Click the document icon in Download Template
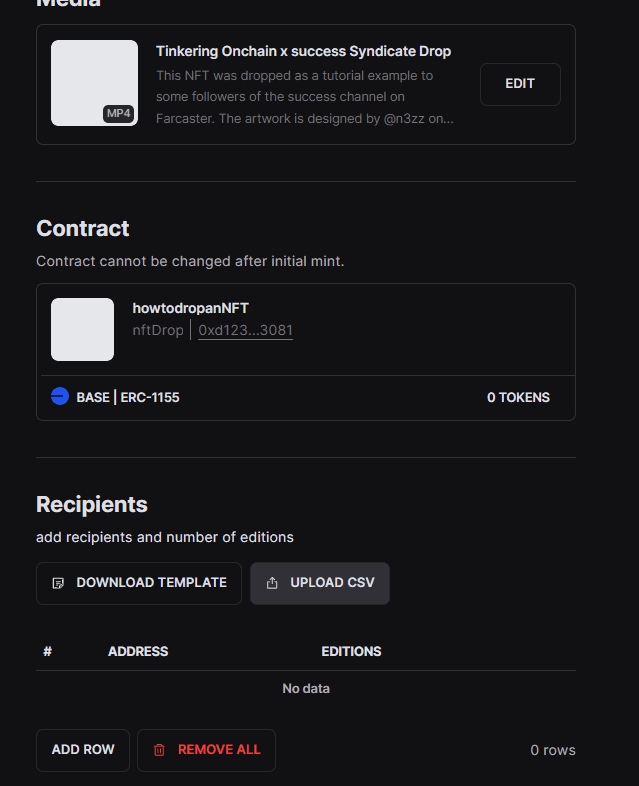The image size is (639, 786). click(58, 583)
